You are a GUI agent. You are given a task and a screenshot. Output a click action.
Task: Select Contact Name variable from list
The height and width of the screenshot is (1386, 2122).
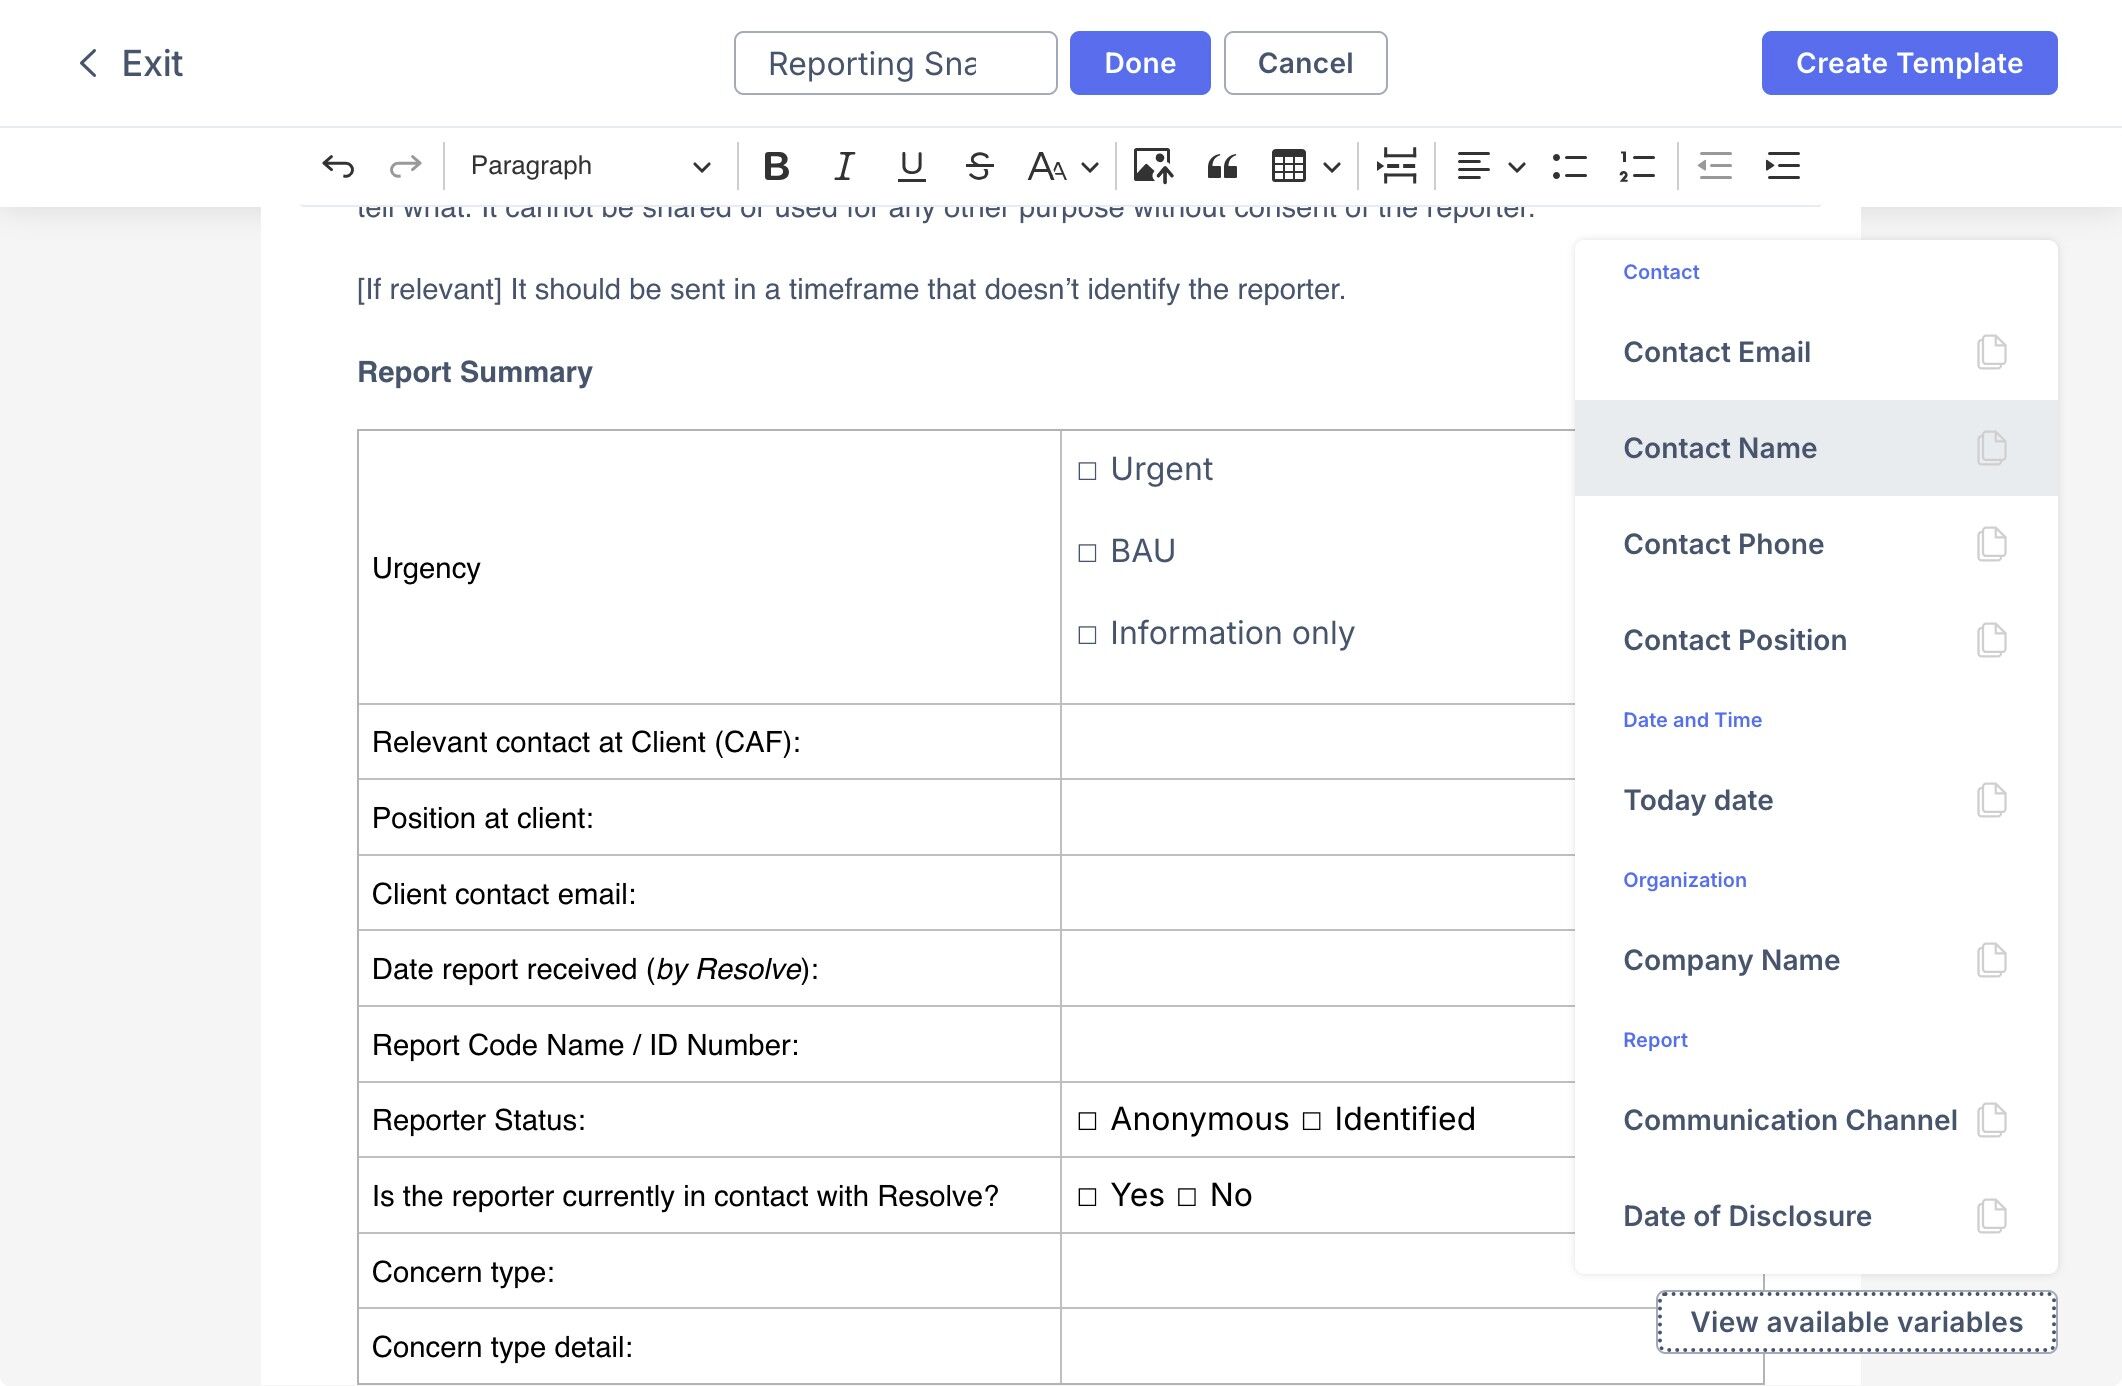click(x=1720, y=448)
